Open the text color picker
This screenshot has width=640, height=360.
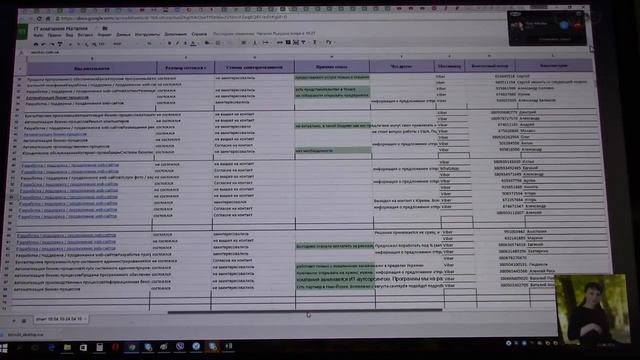[193, 43]
